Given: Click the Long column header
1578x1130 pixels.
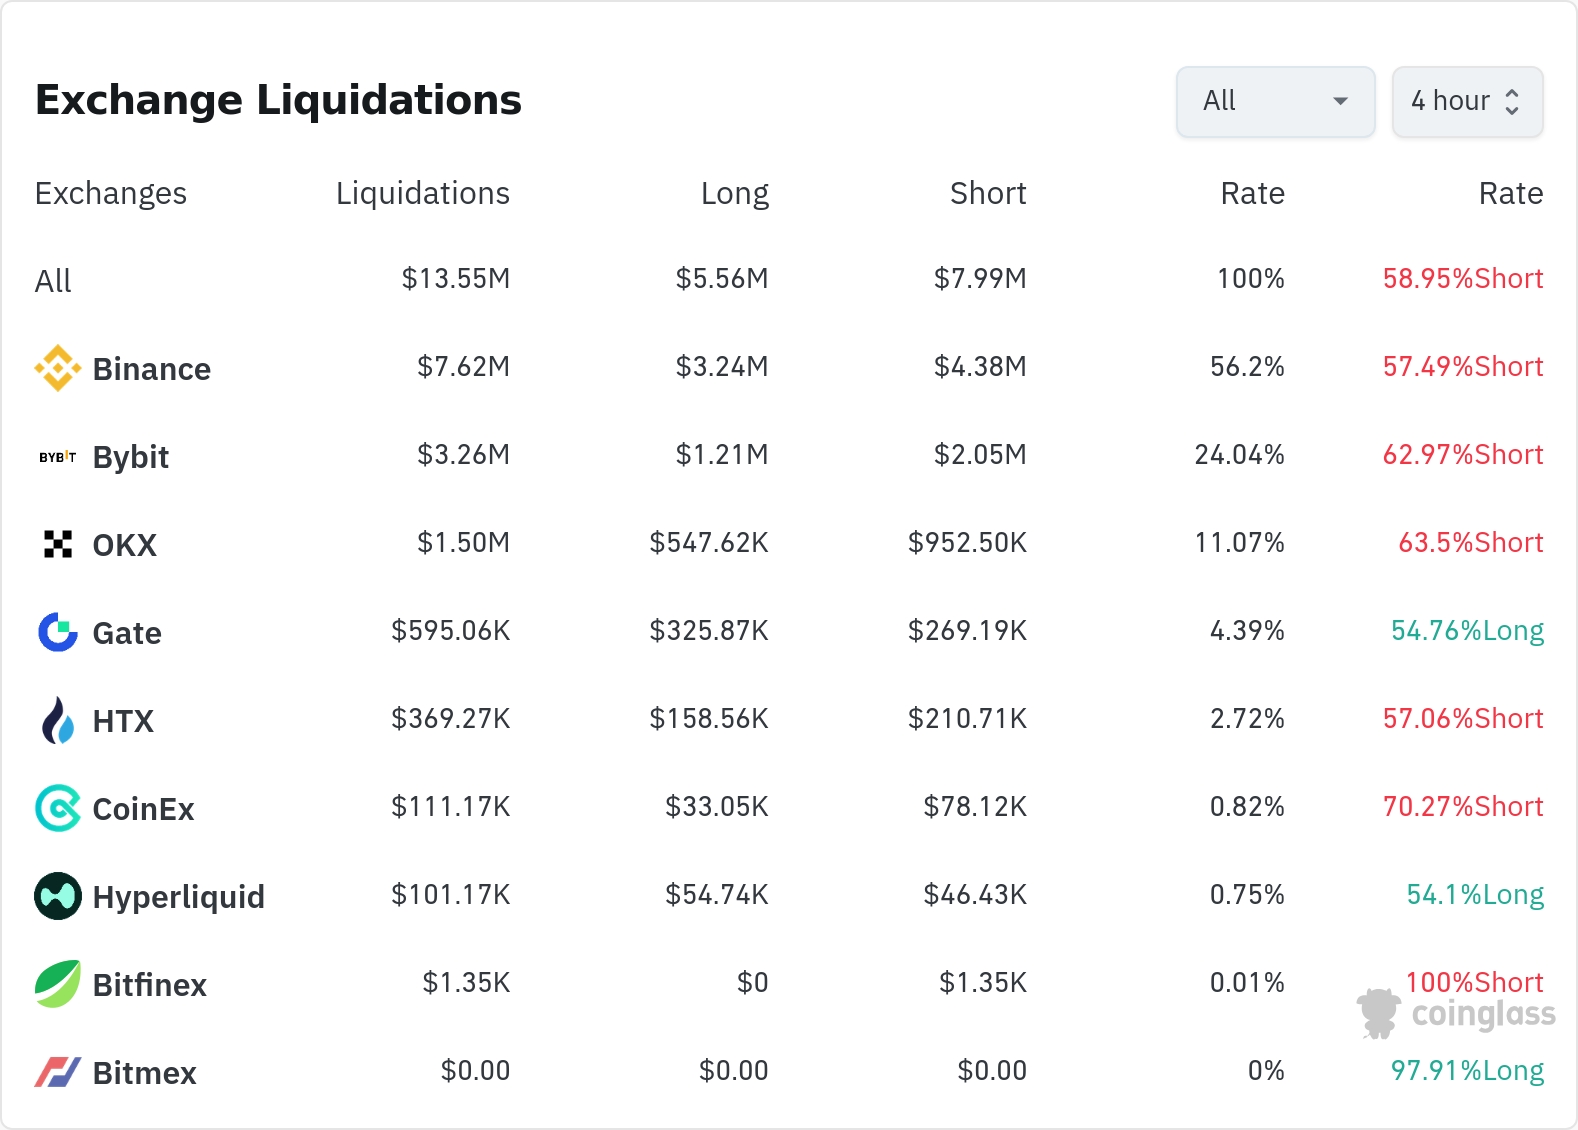Looking at the screenshot, I should point(734,193).
